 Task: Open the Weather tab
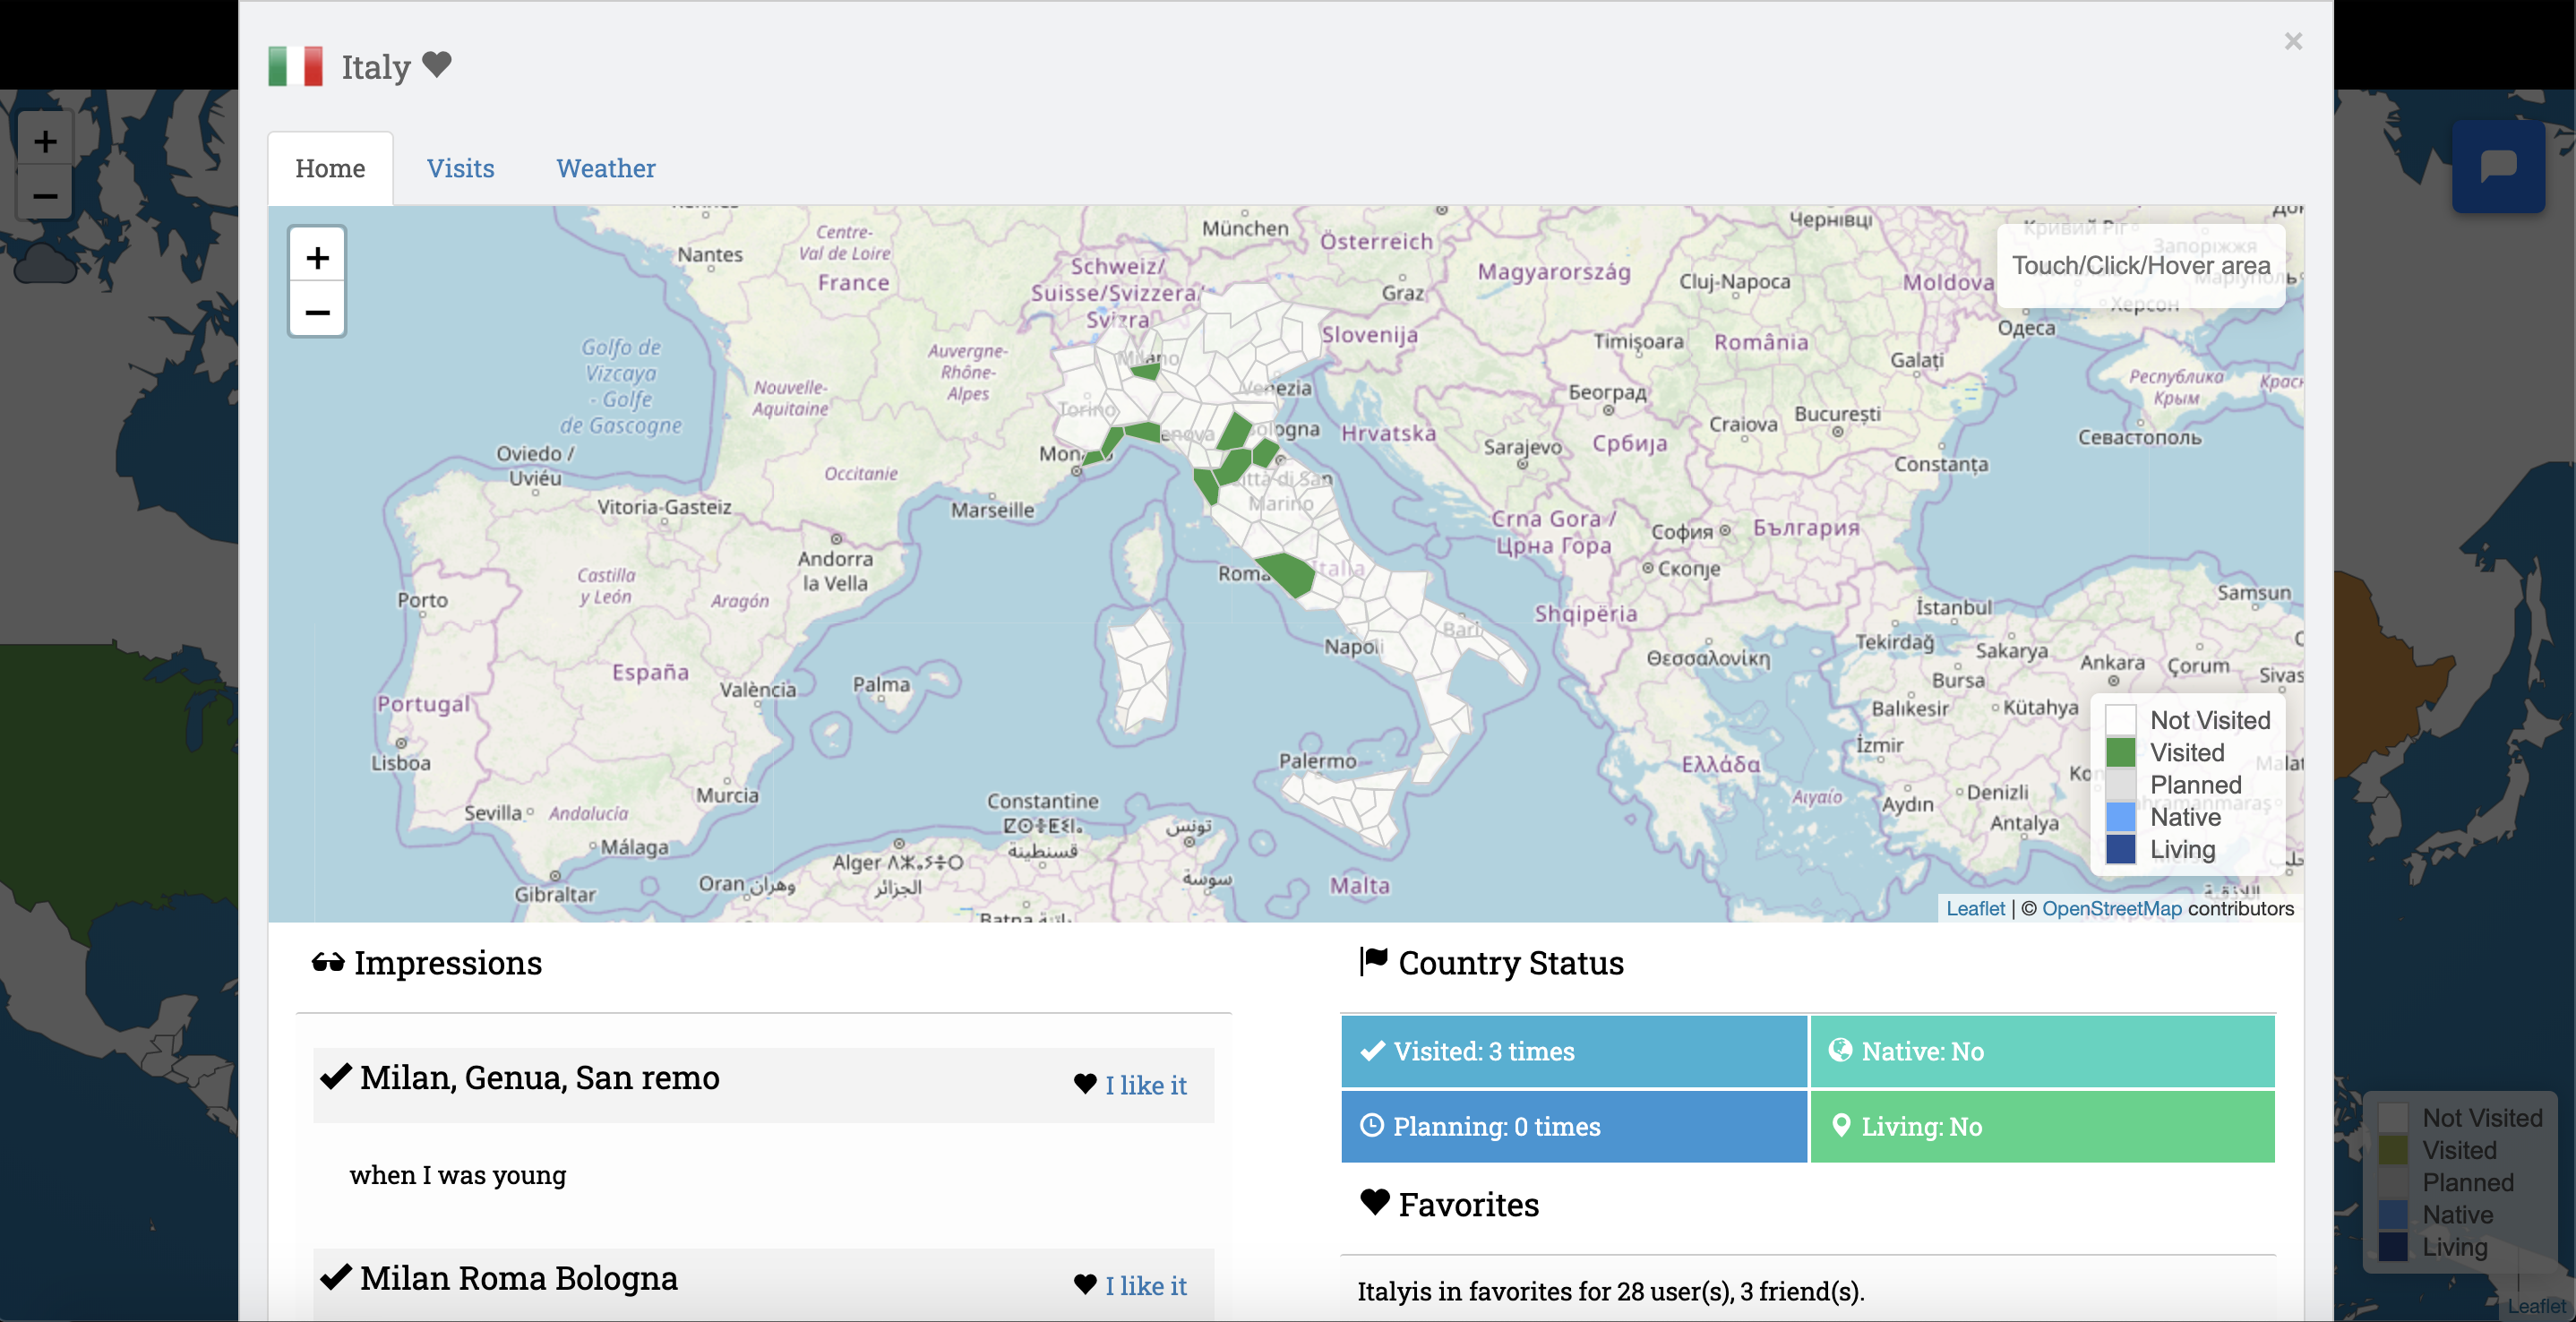click(605, 168)
